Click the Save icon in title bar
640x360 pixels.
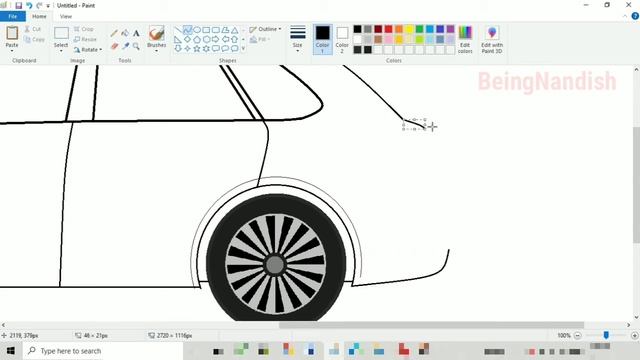pyautogui.click(x=18, y=6)
